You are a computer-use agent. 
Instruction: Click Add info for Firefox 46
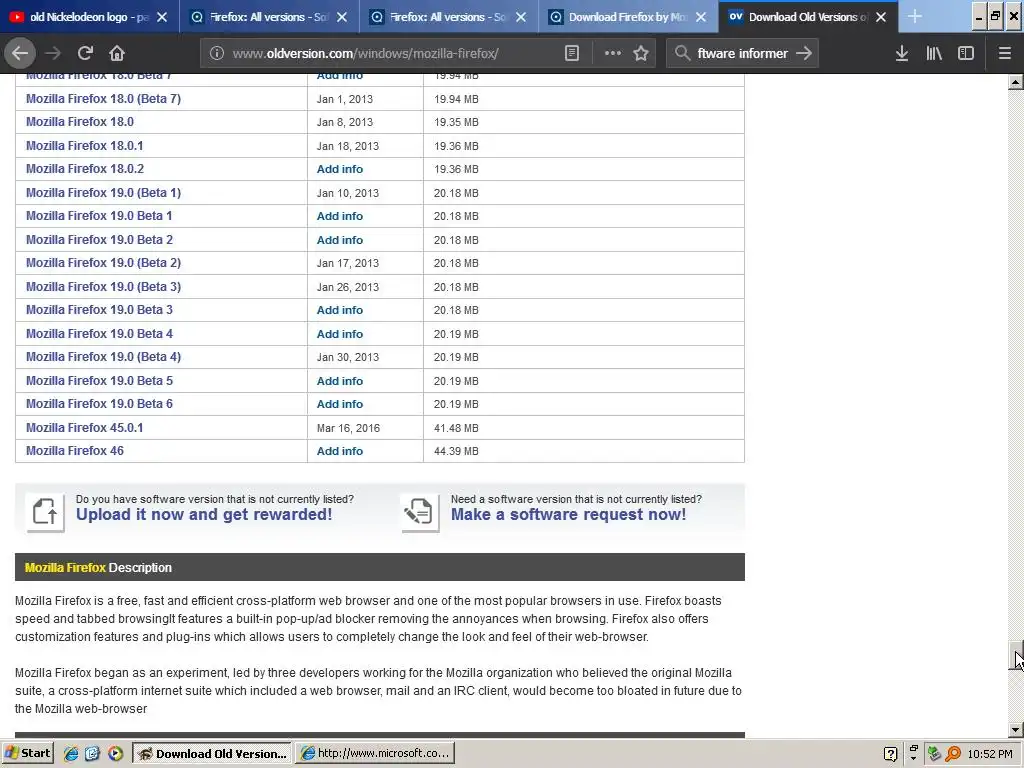pos(340,451)
